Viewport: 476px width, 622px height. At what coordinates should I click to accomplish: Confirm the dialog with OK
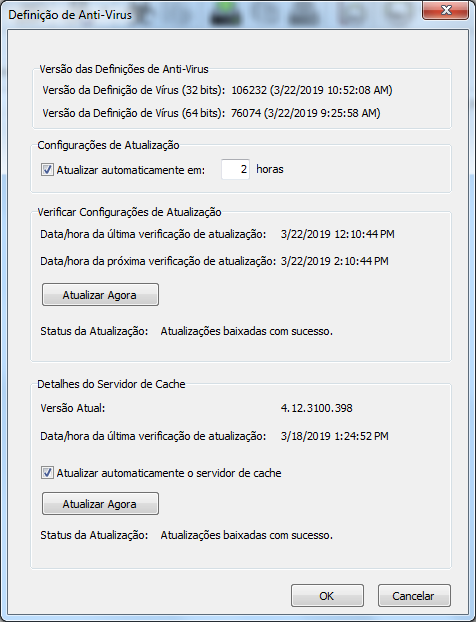[327, 595]
